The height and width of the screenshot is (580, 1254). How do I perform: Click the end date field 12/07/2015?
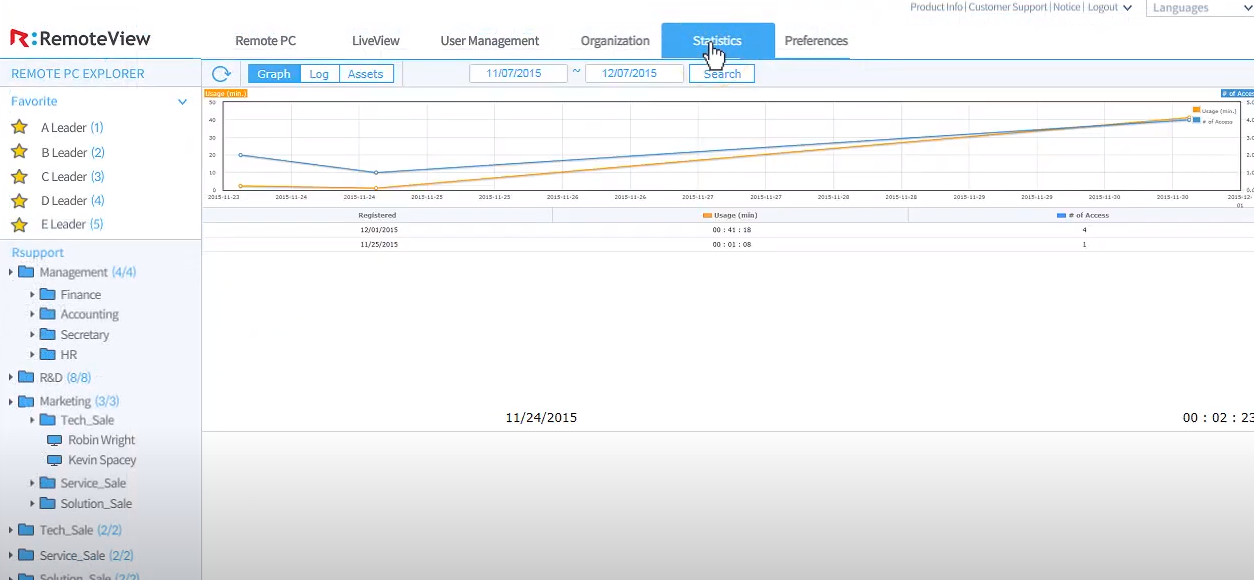[x=634, y=74]
